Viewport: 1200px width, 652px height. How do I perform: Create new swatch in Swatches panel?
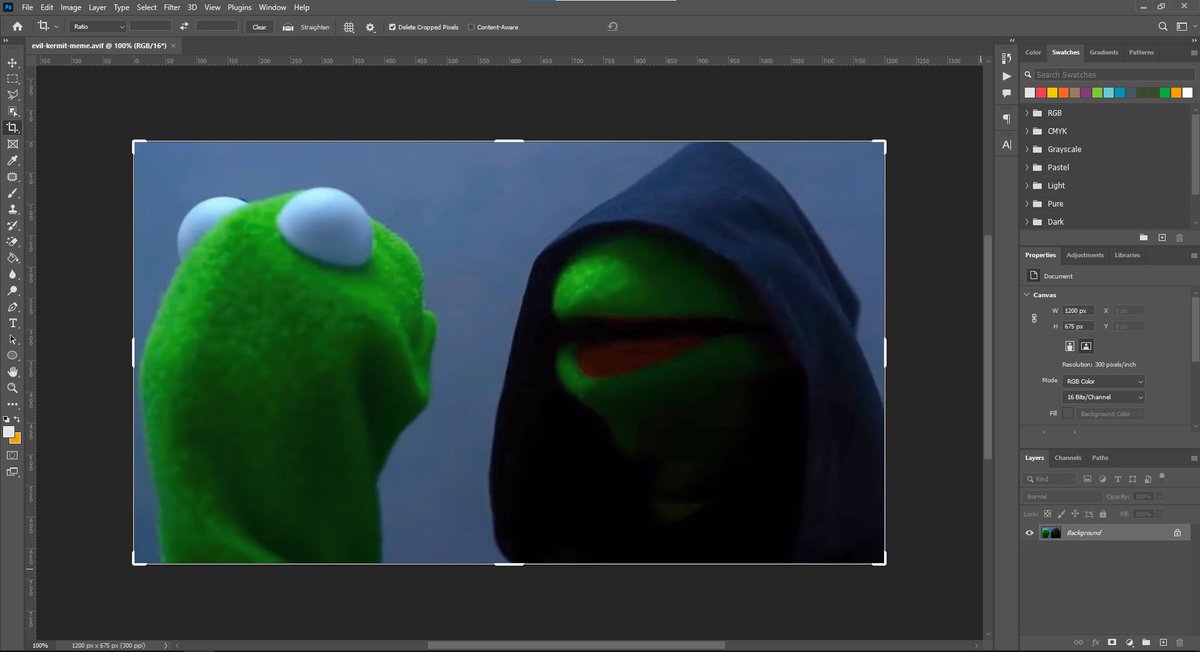point(1162,237)
